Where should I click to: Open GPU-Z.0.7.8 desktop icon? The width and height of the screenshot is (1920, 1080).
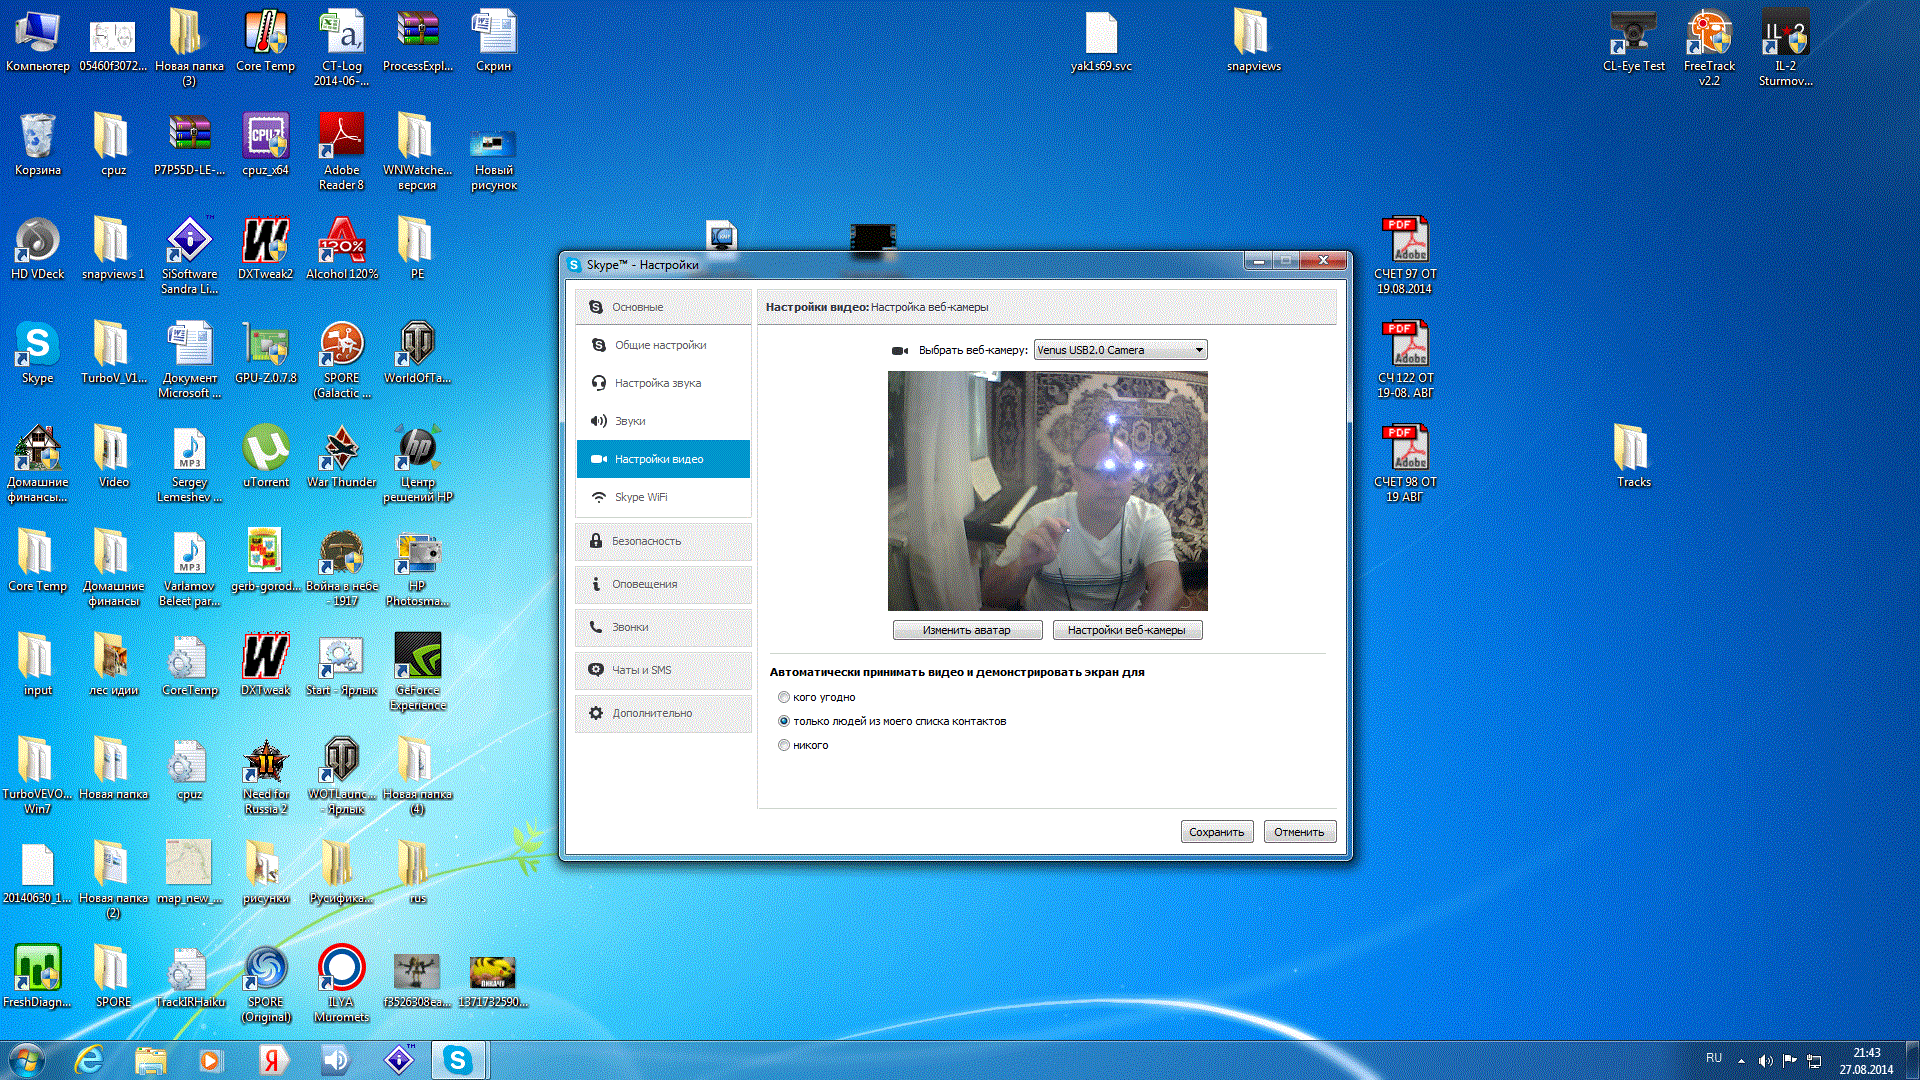click(x=265, y=353)
